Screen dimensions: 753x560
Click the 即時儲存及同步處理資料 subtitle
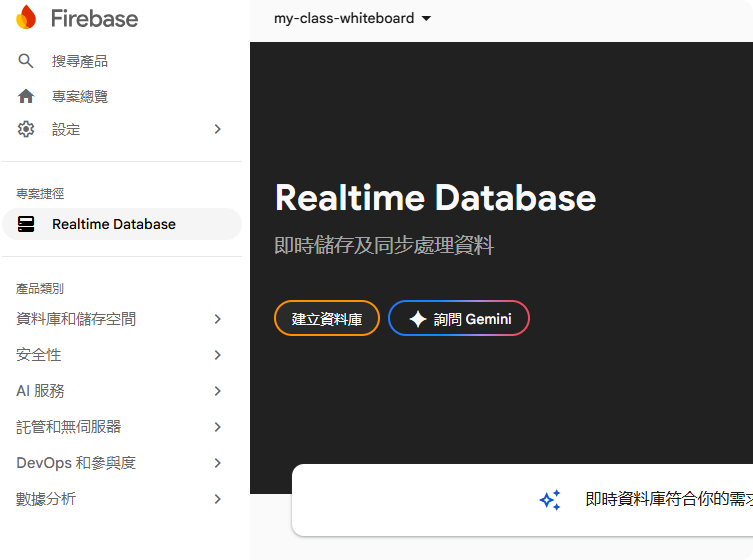point(384,245)
